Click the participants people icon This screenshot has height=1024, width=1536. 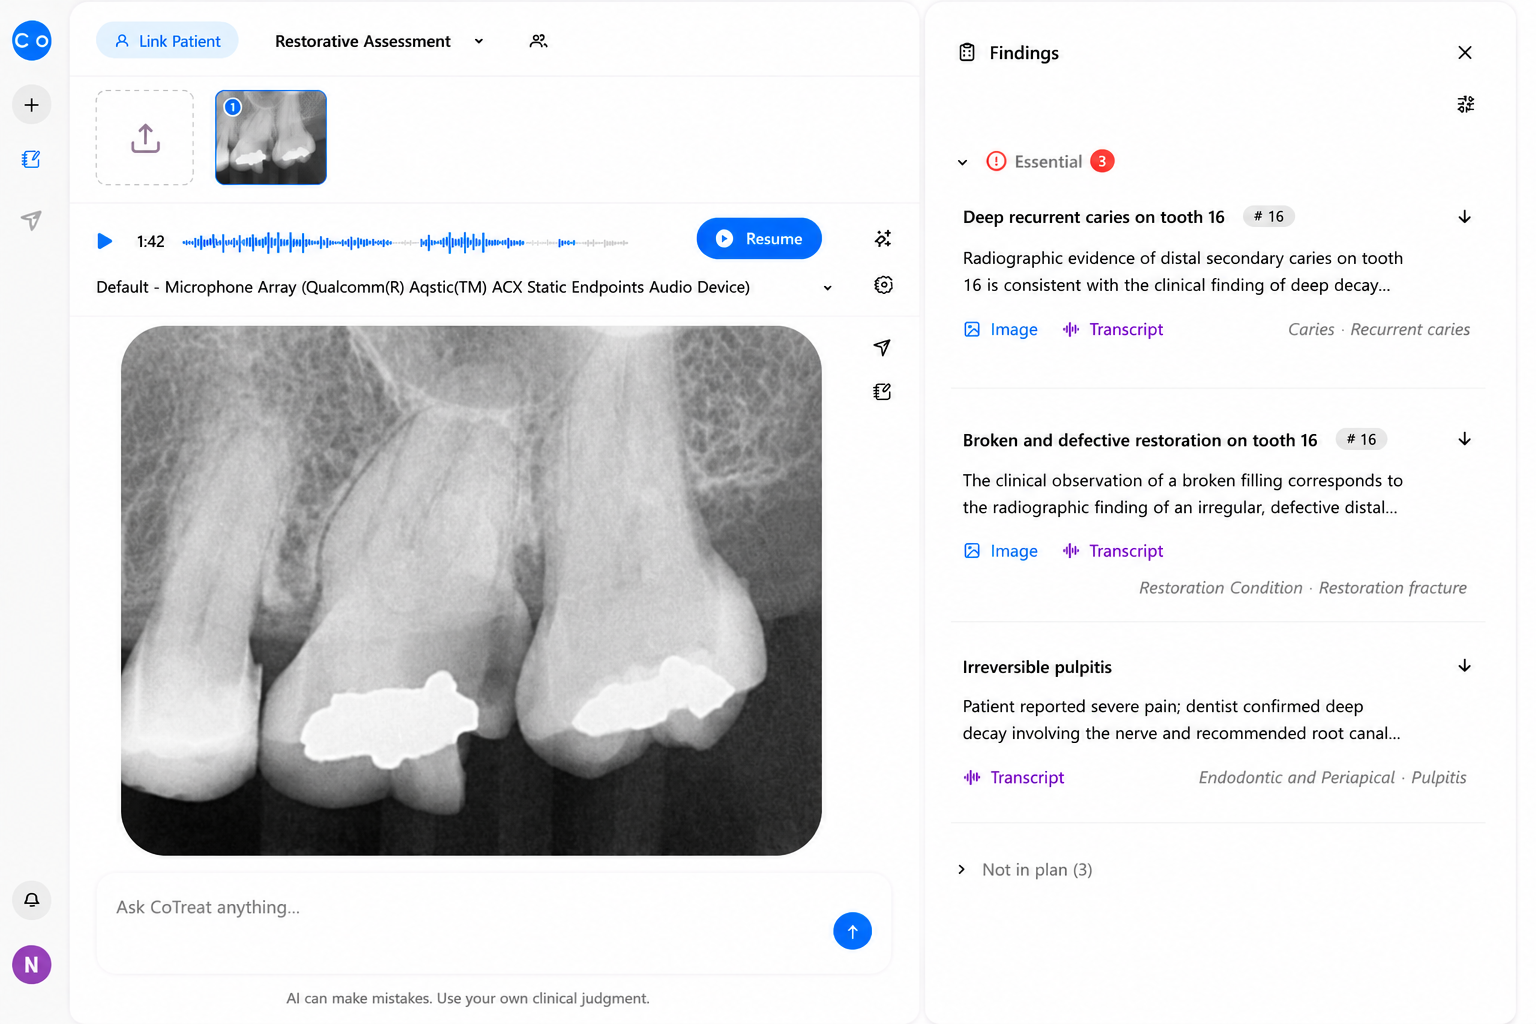point(539,41)
